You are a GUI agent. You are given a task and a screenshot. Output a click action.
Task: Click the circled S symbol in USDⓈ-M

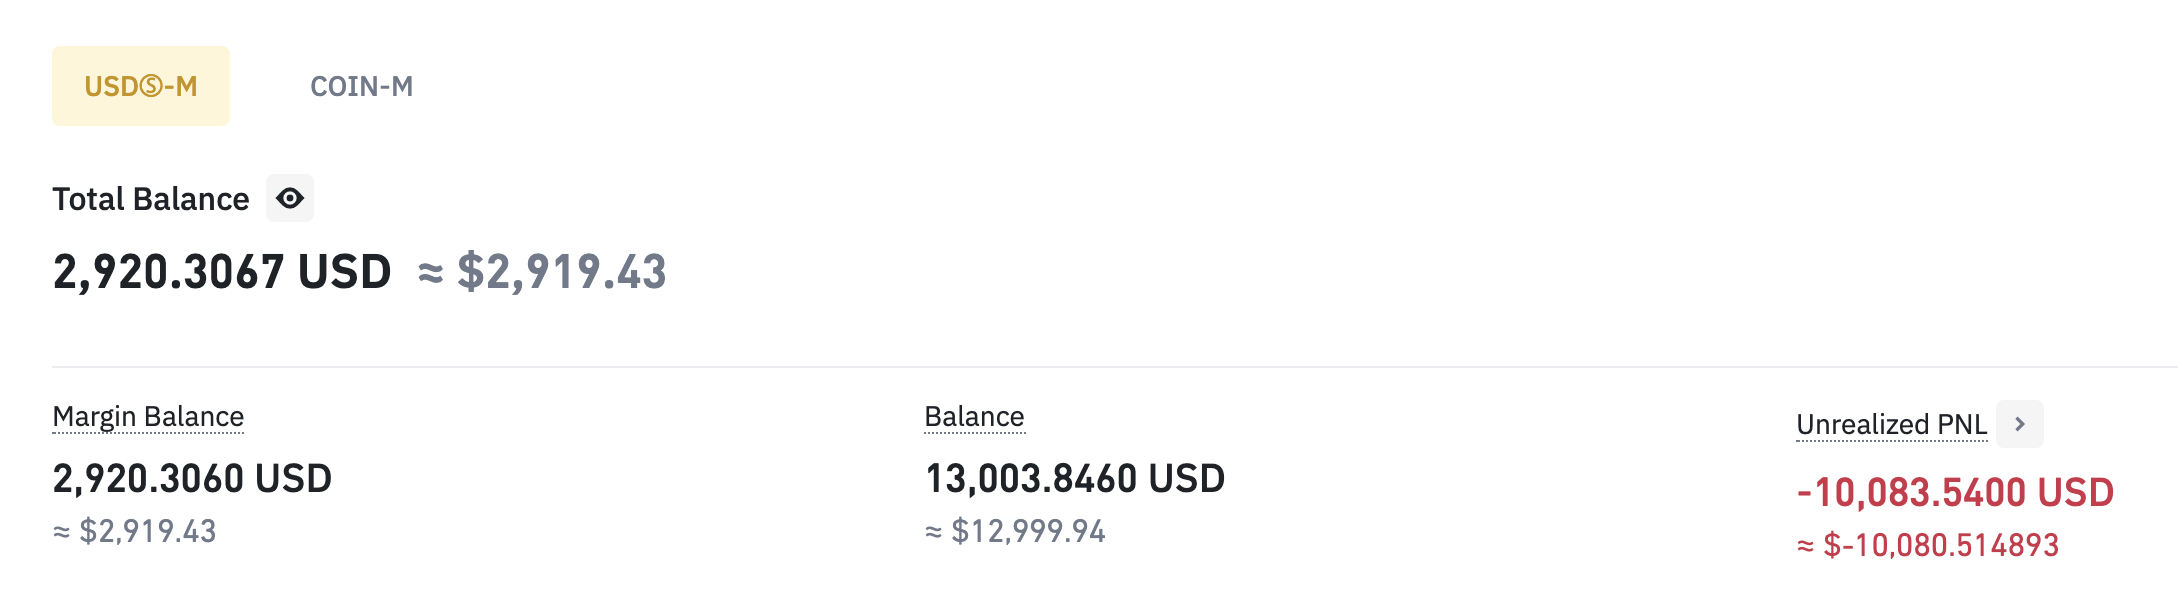(x=151, y=87)
